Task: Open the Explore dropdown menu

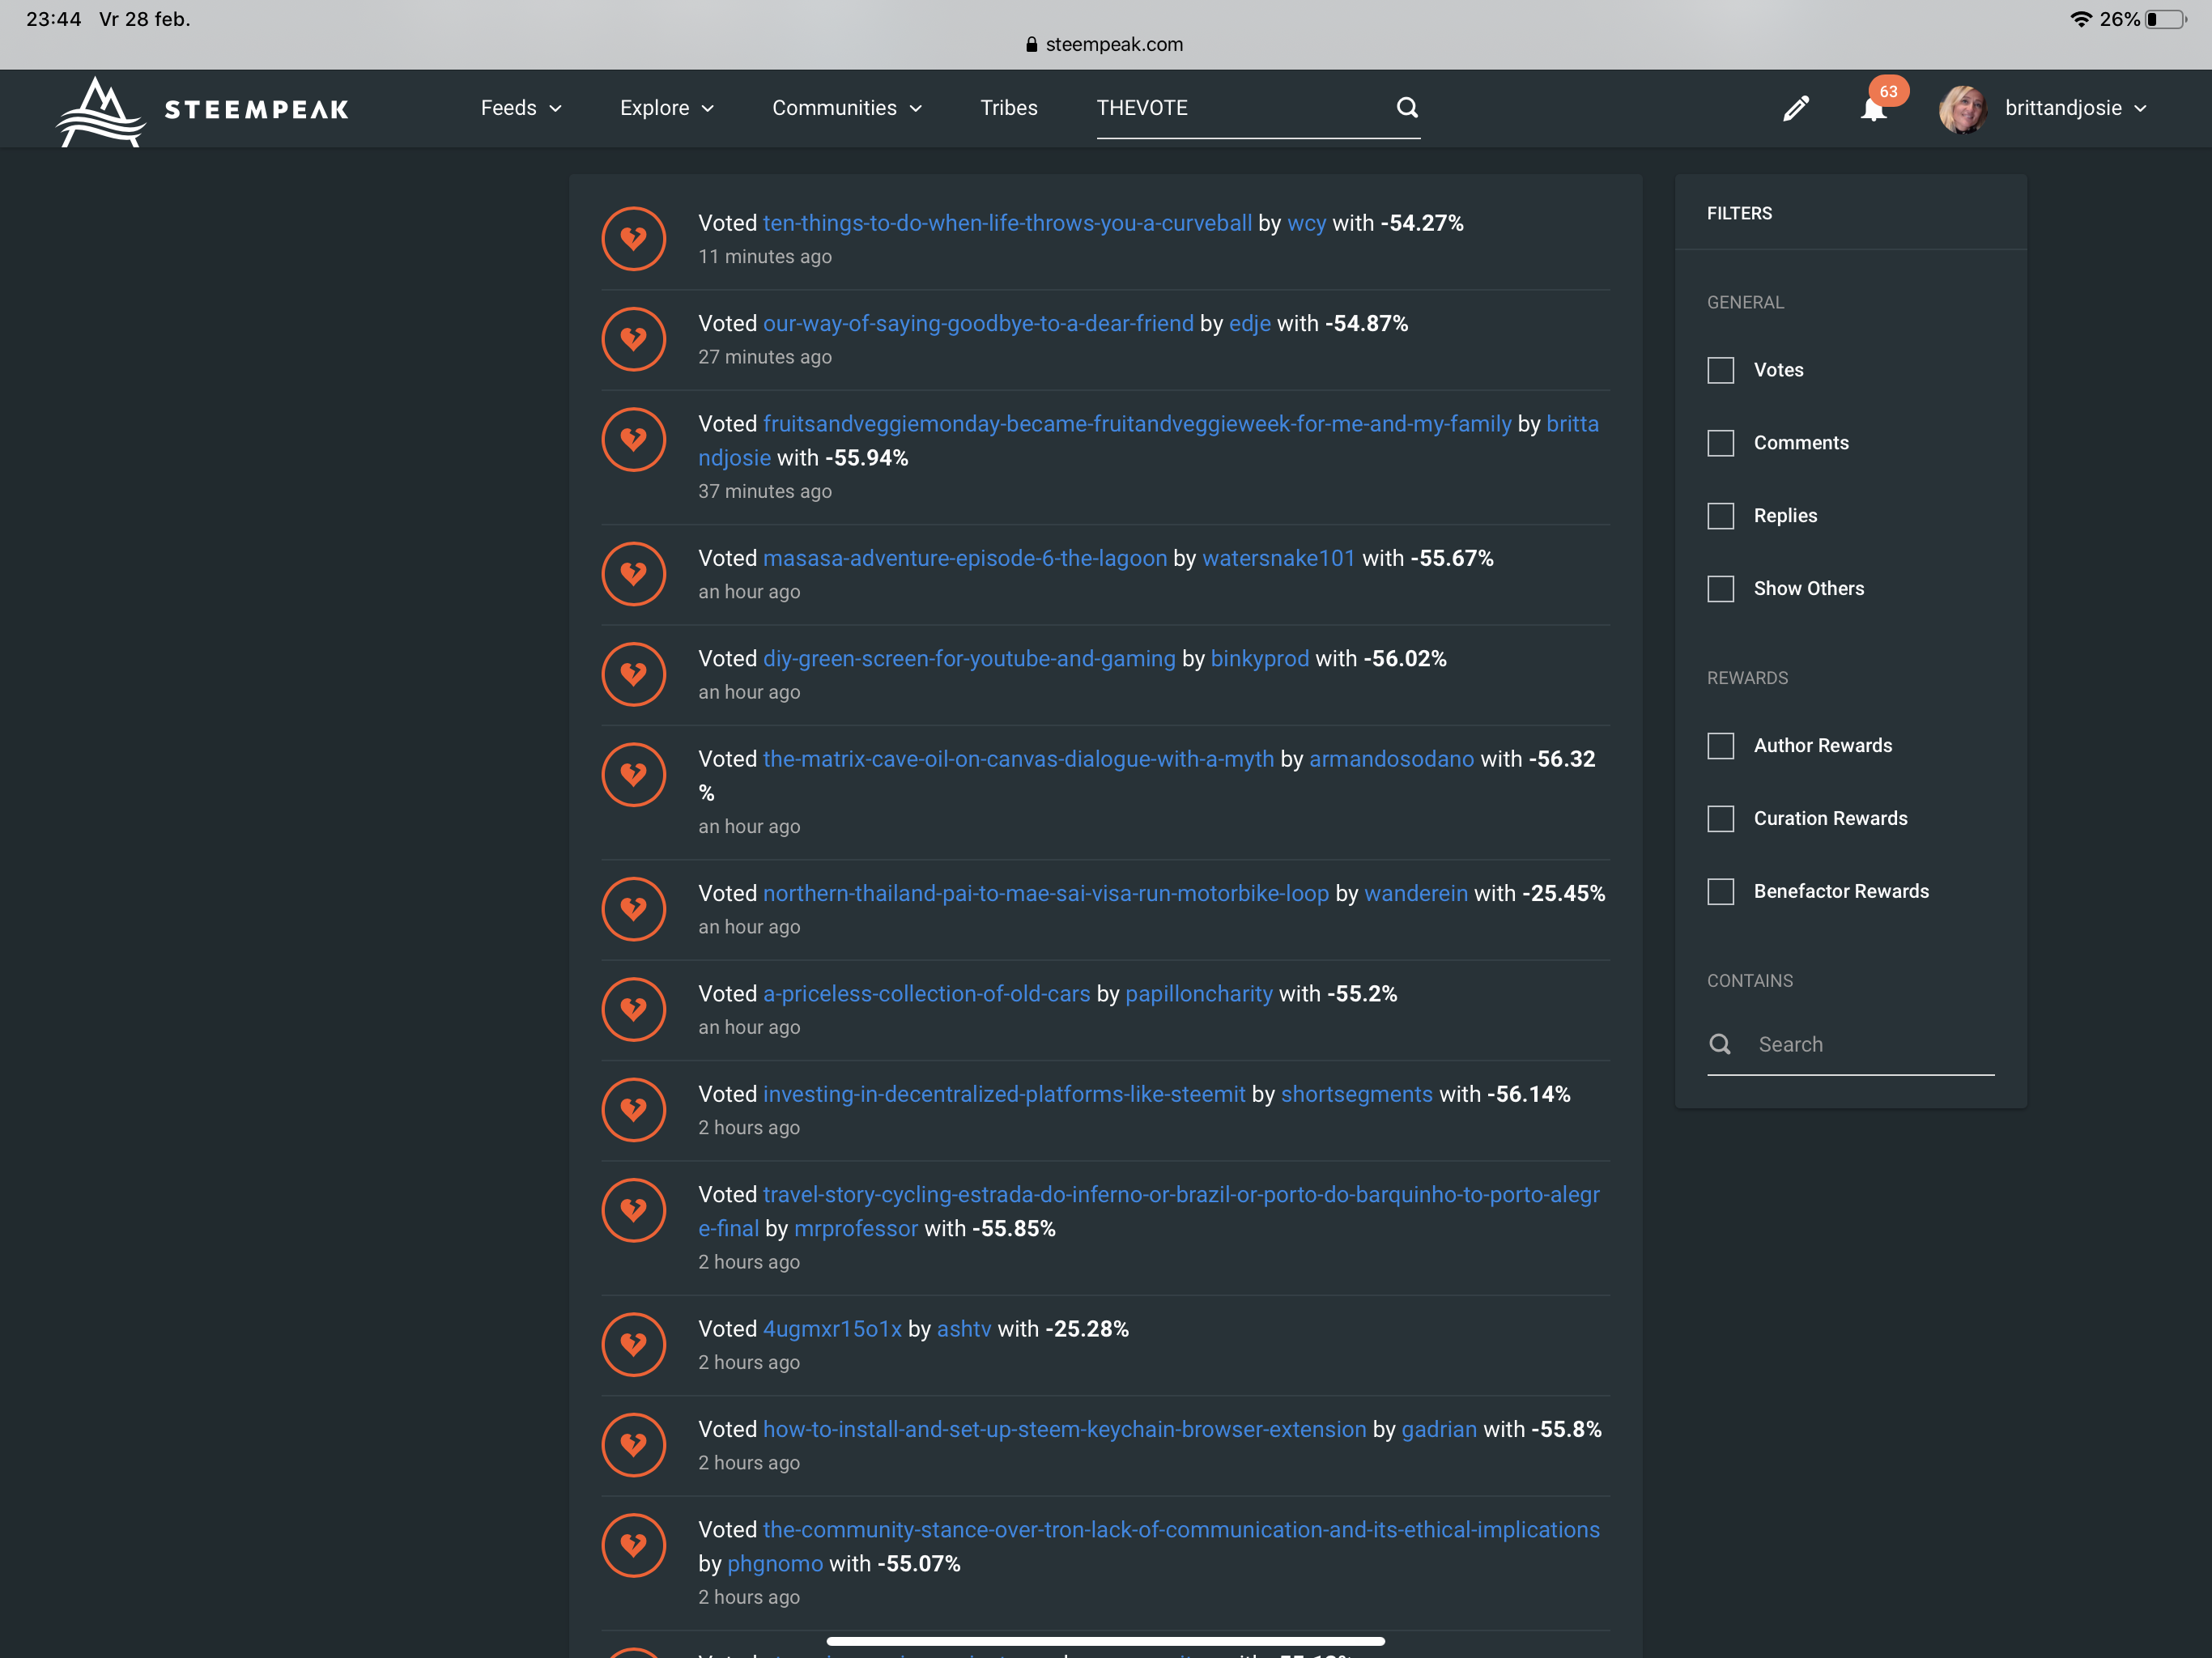Action: tap(666, 108)
